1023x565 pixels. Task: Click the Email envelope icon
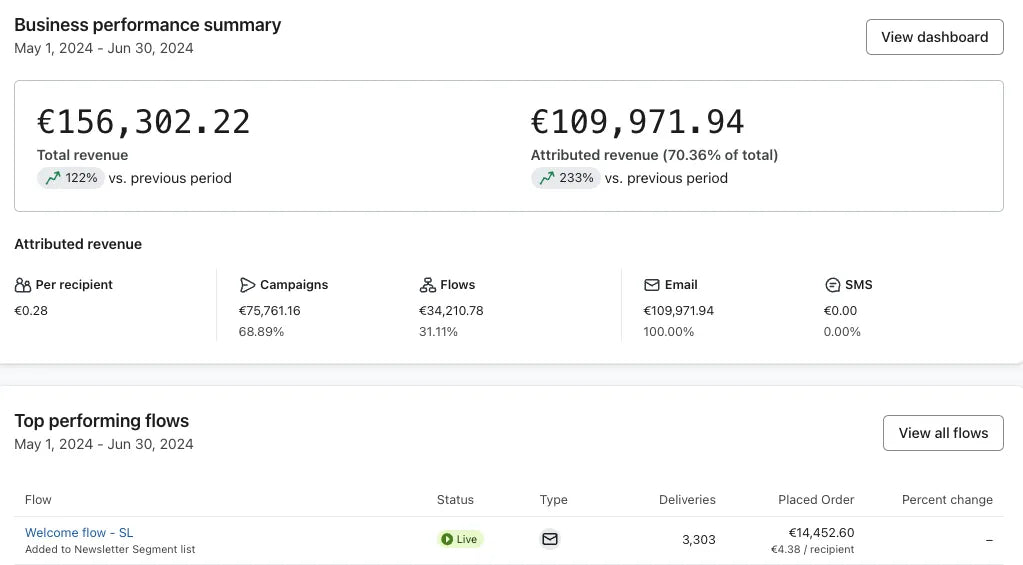point(652,285)
